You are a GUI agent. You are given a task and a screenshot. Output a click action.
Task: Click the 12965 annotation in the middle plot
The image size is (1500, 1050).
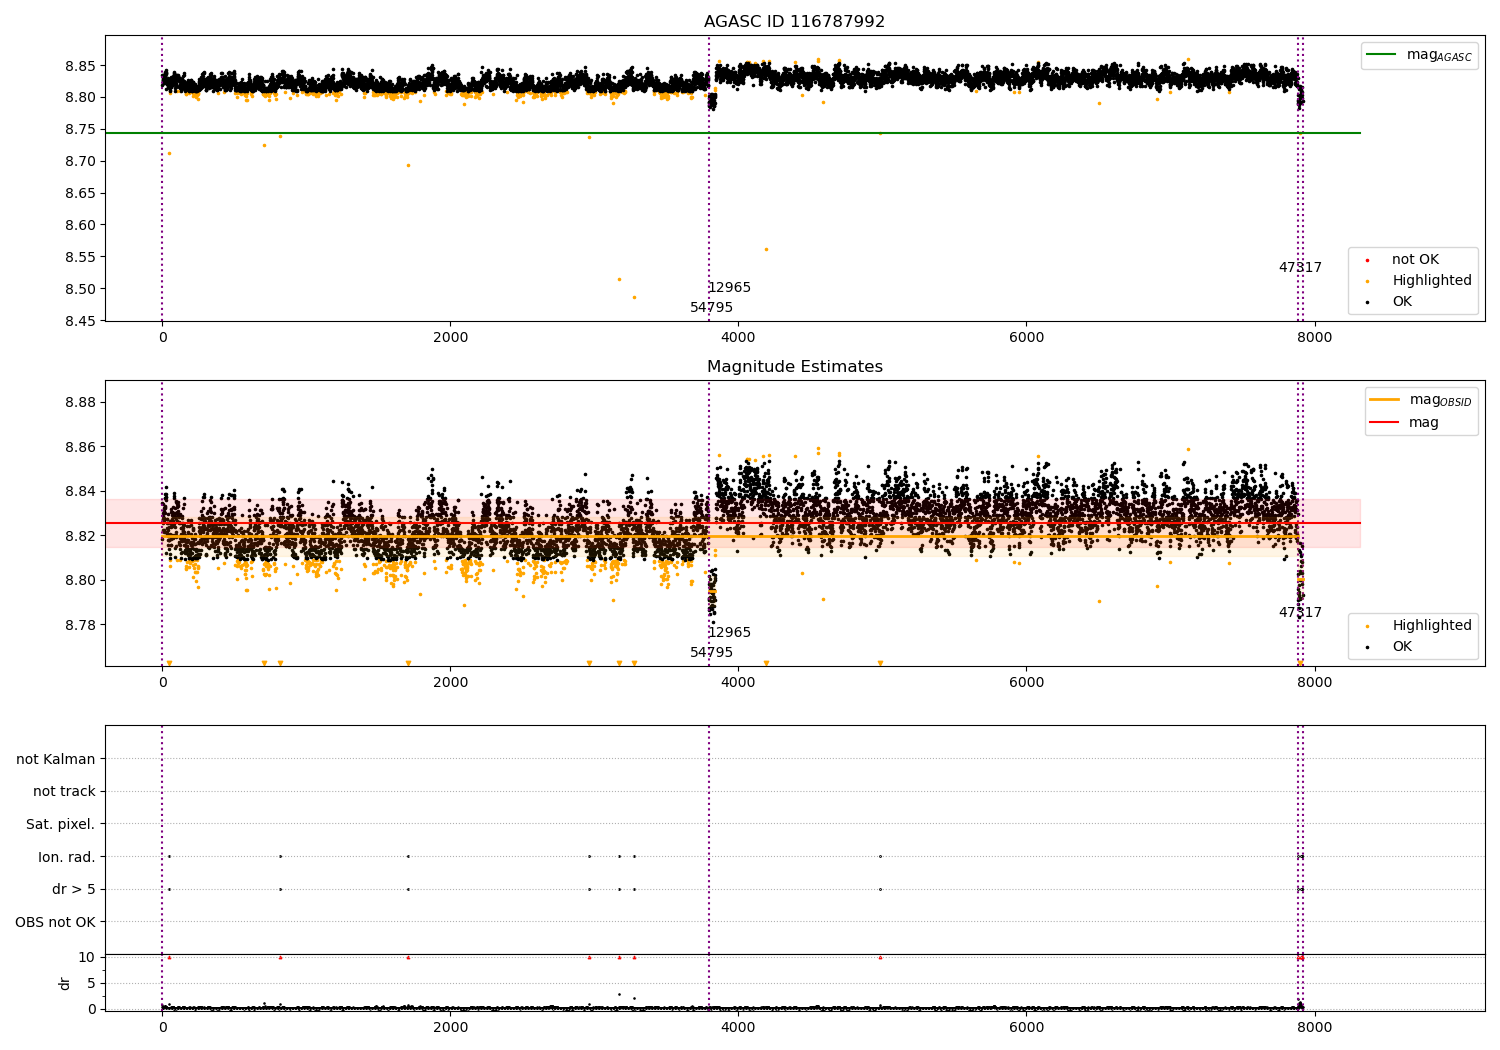(729, 632)
